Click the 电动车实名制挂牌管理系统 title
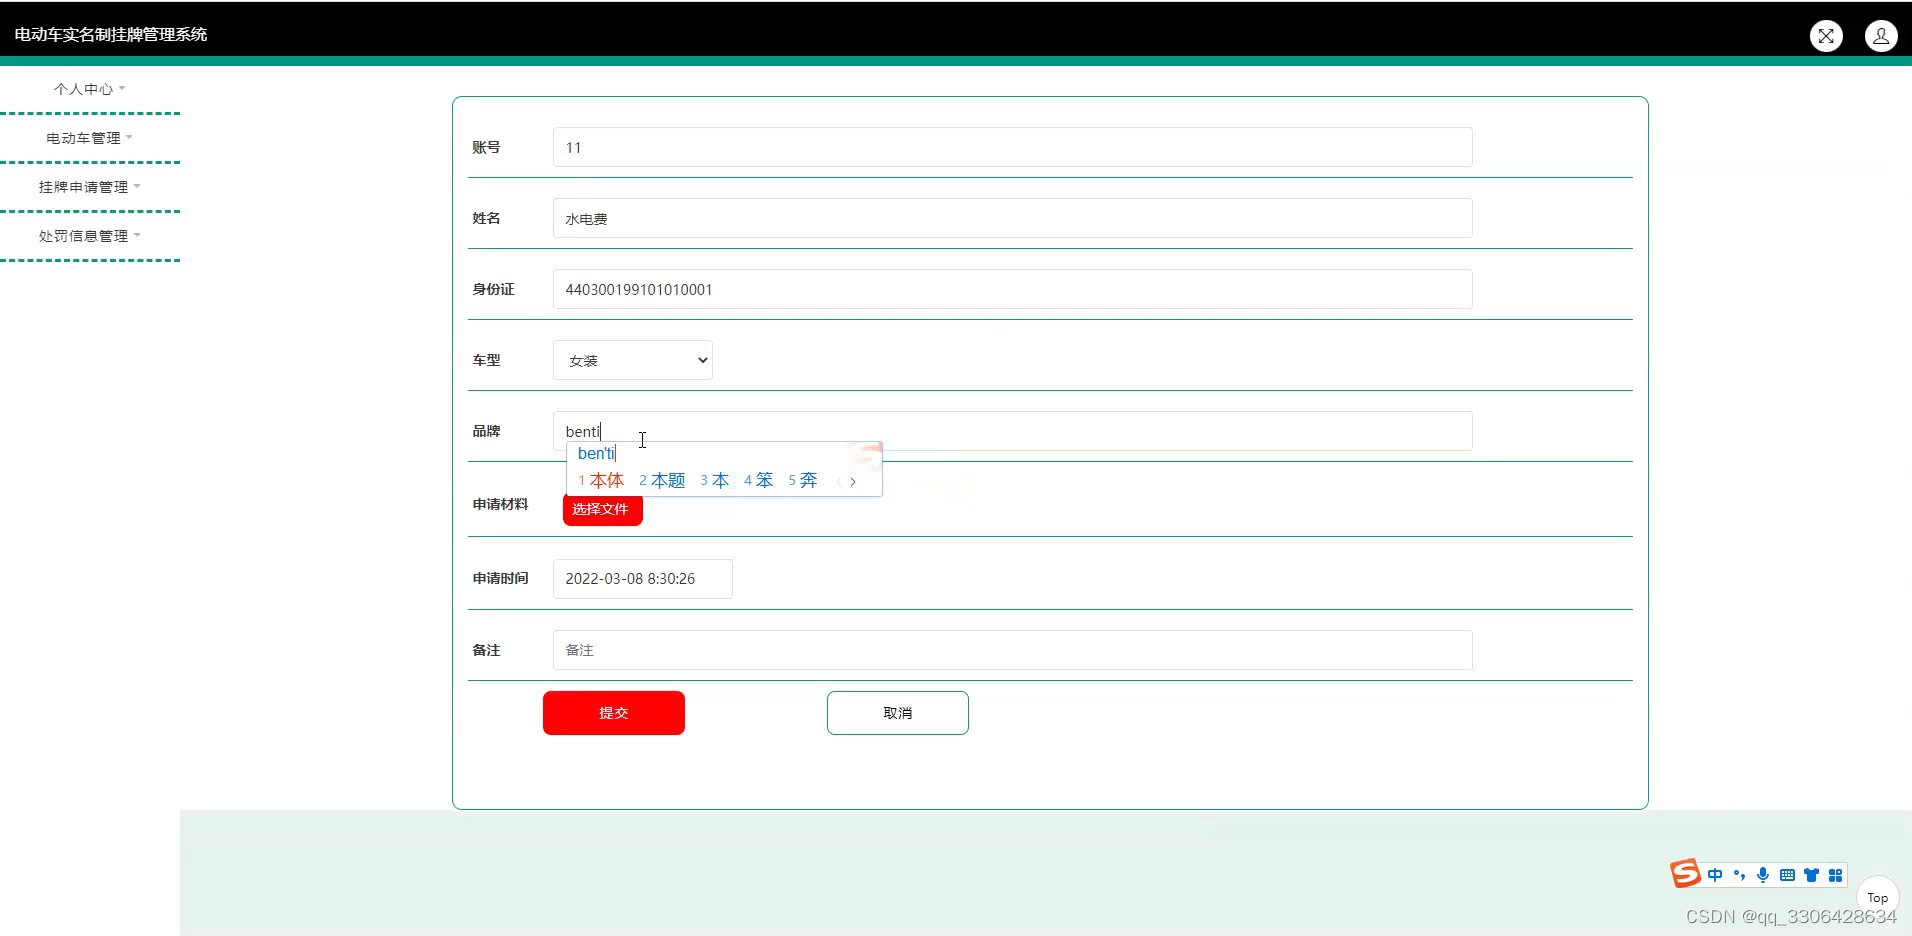This screenshot has width=1912, height=936. click(111, 34)
